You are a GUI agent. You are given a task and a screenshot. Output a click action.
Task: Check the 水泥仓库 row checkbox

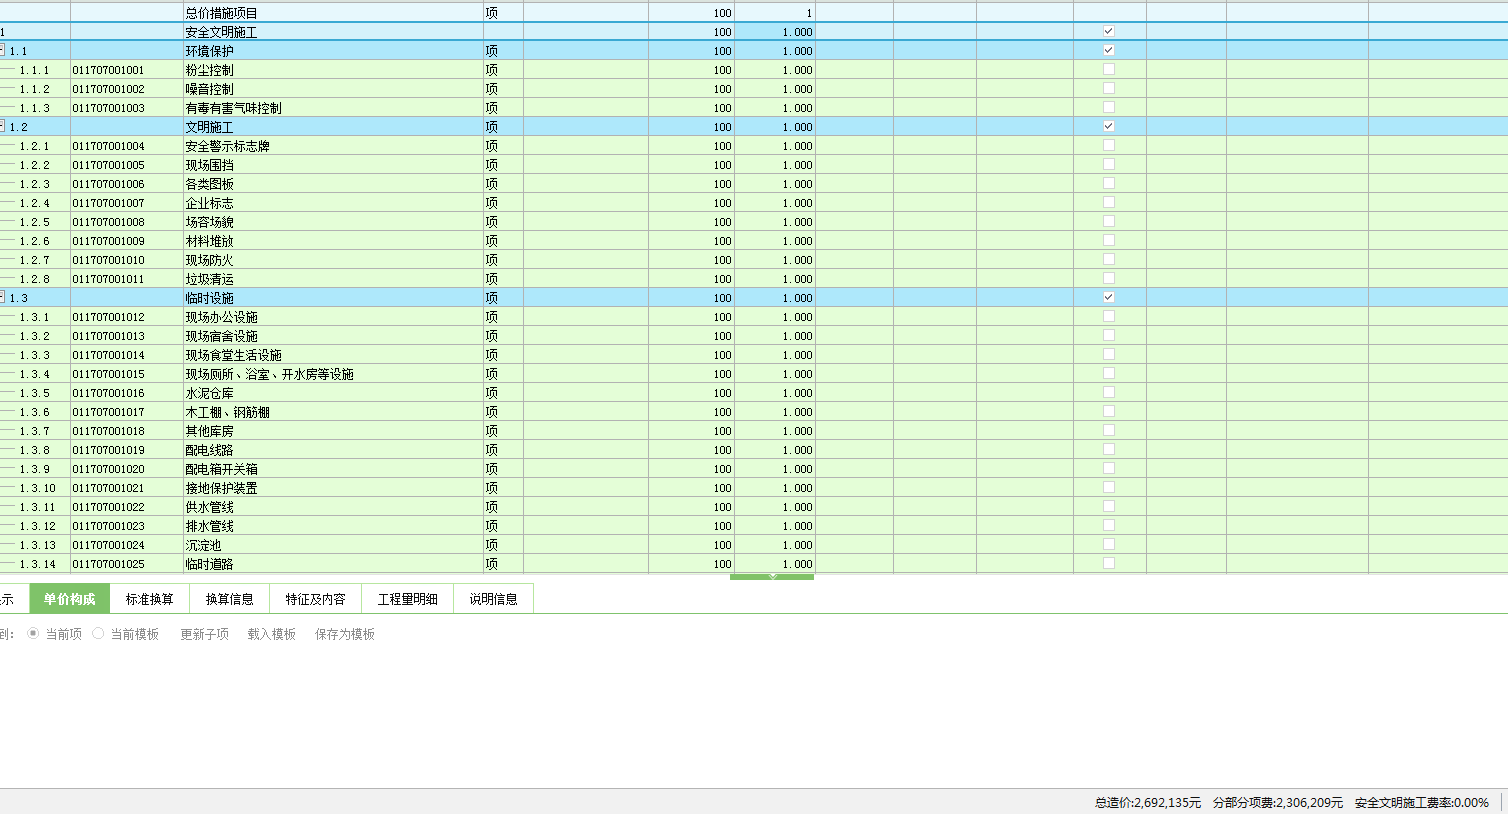pos(1109,392)
